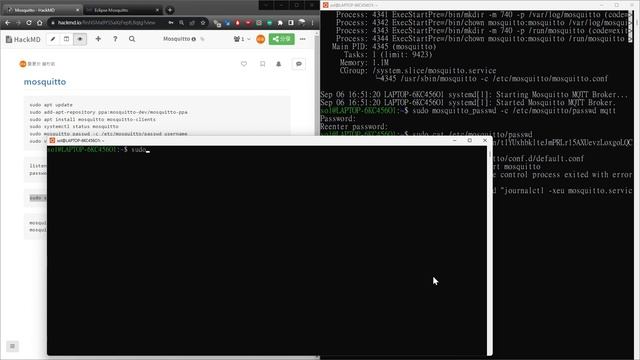Like the note with heart icon
This screenshot has width=640, height=360.
[x=244, y=64]
